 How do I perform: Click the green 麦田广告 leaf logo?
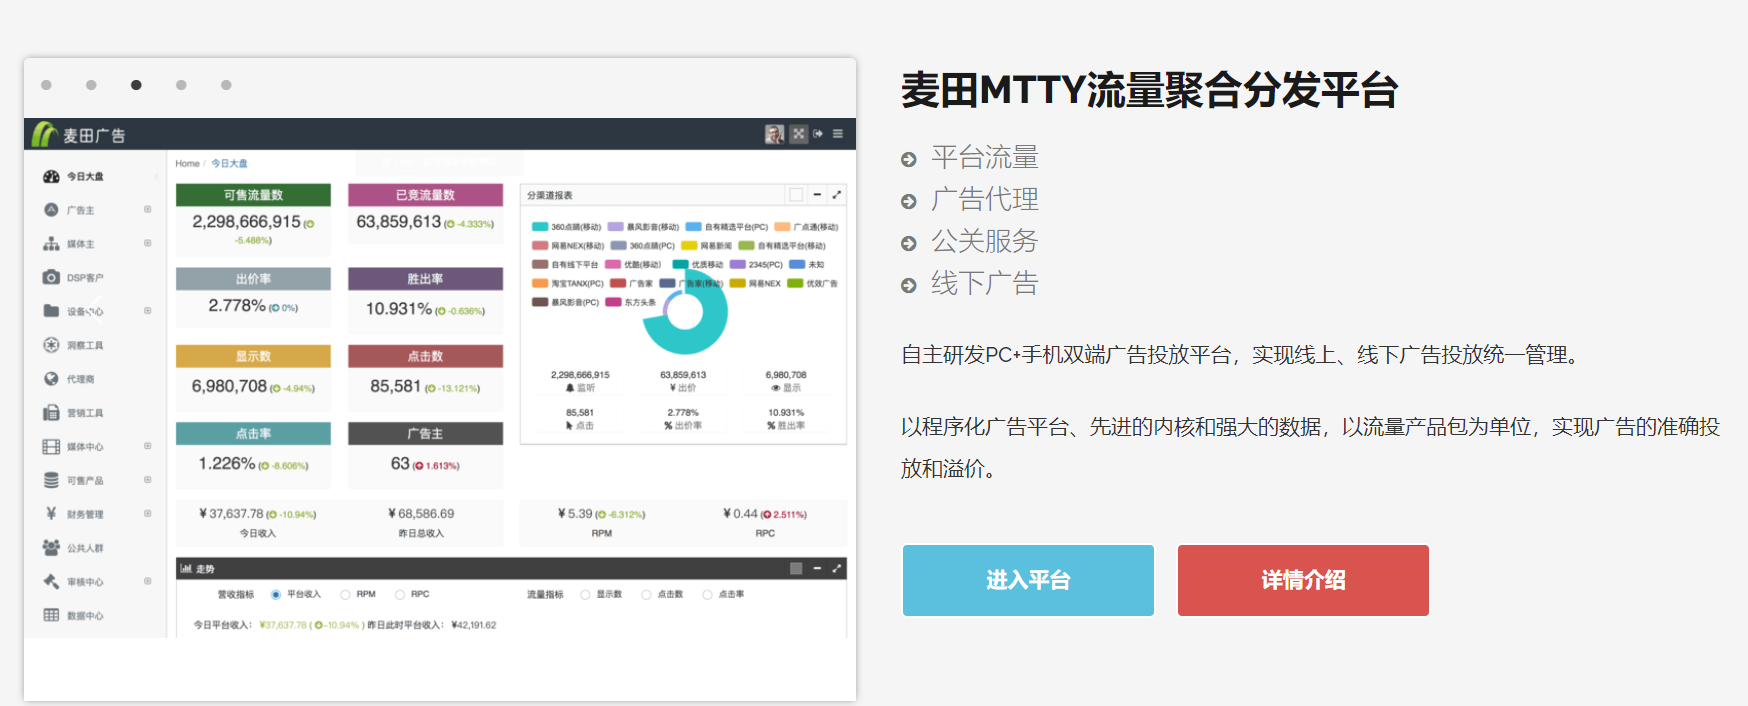pos(45,134)
